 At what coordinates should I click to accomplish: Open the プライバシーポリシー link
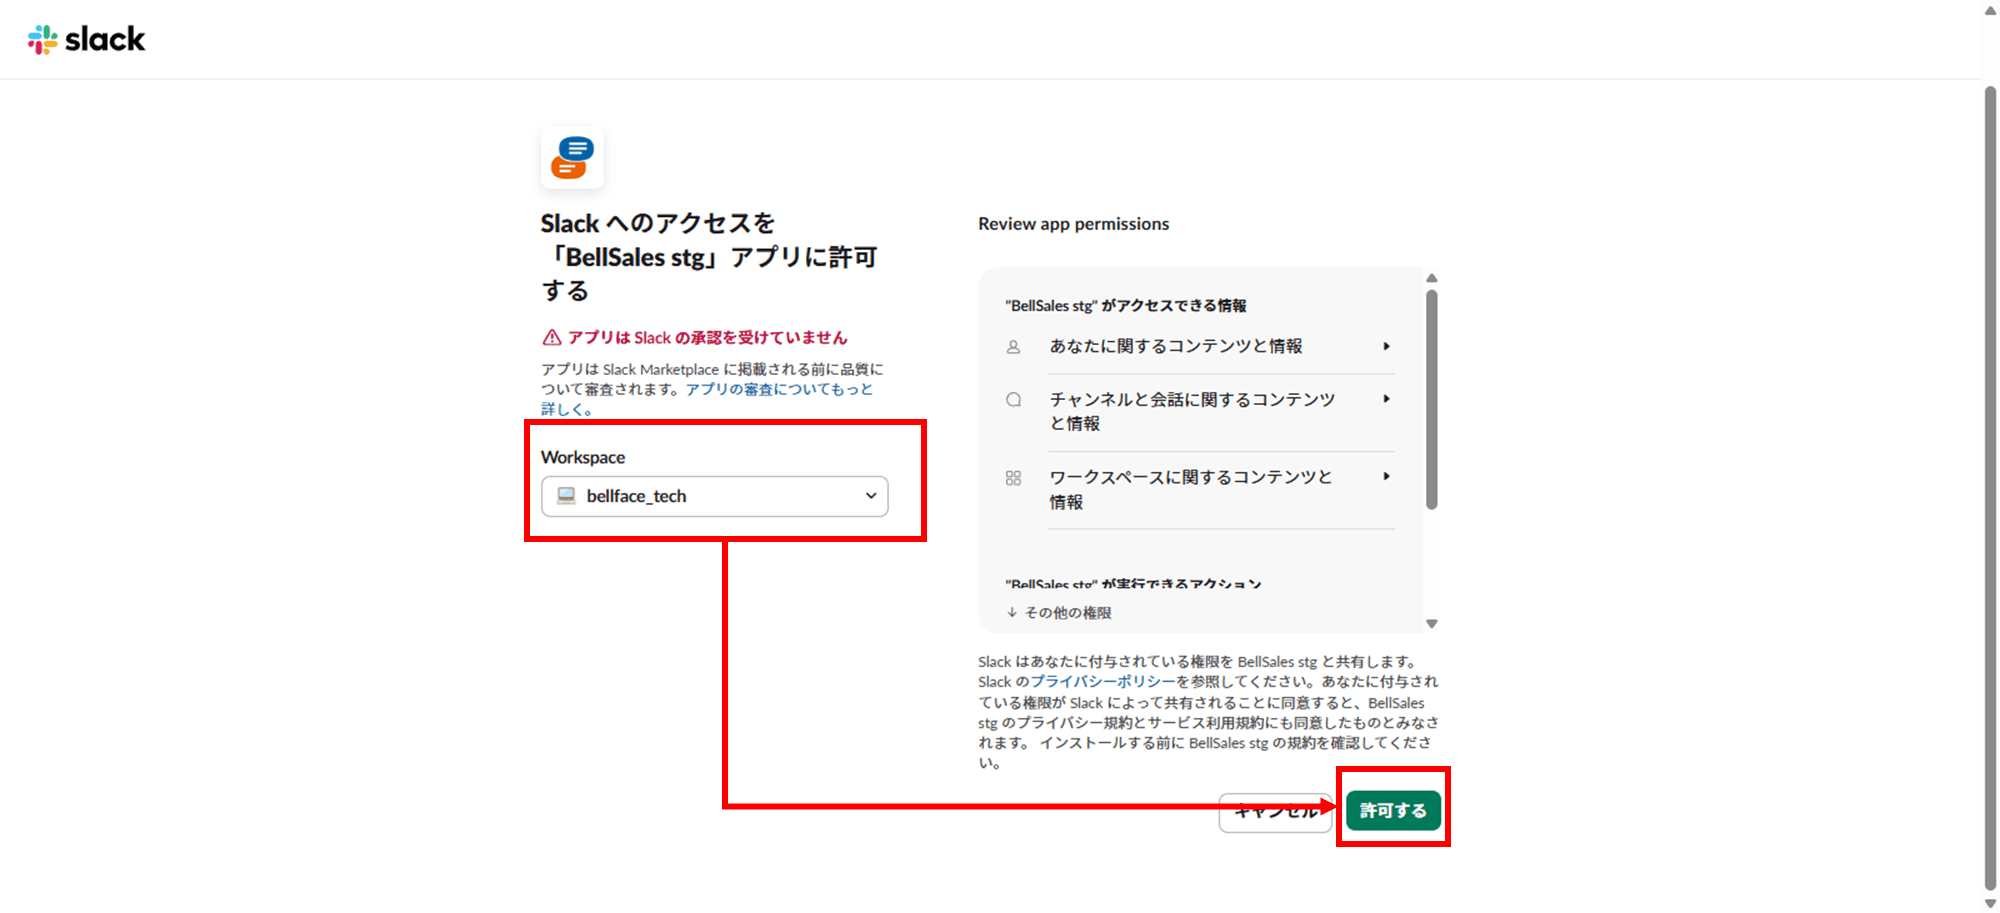1102,681
